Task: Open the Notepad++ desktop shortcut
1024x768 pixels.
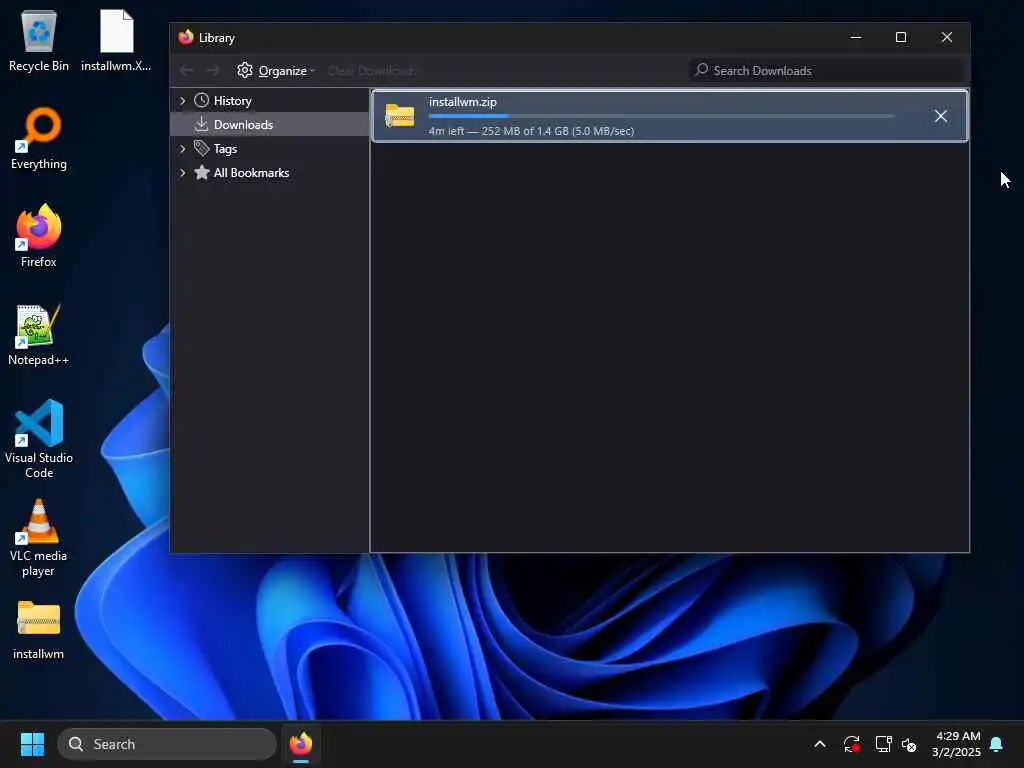Action: 39,334
